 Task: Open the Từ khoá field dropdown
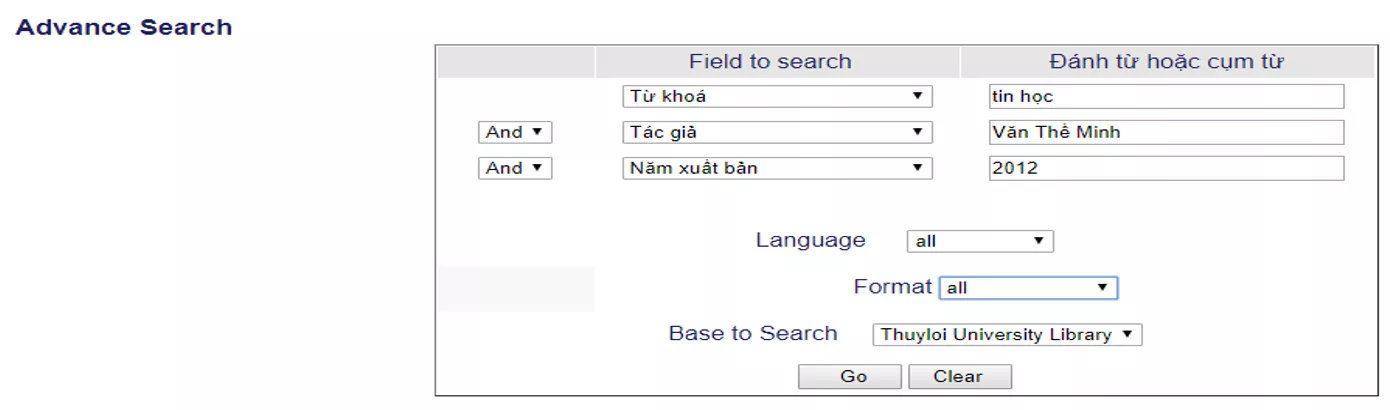tap(777, 97)
